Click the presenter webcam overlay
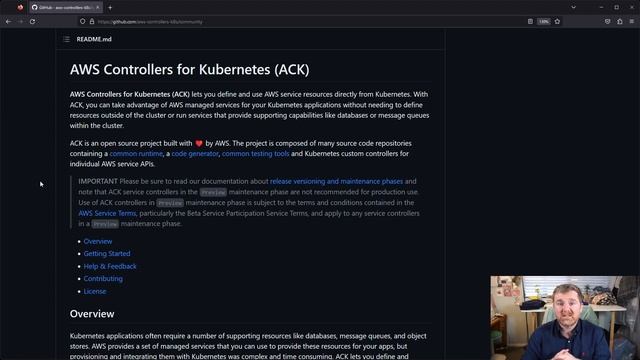This screenshot has width=640, height=360. pos(565,318)
